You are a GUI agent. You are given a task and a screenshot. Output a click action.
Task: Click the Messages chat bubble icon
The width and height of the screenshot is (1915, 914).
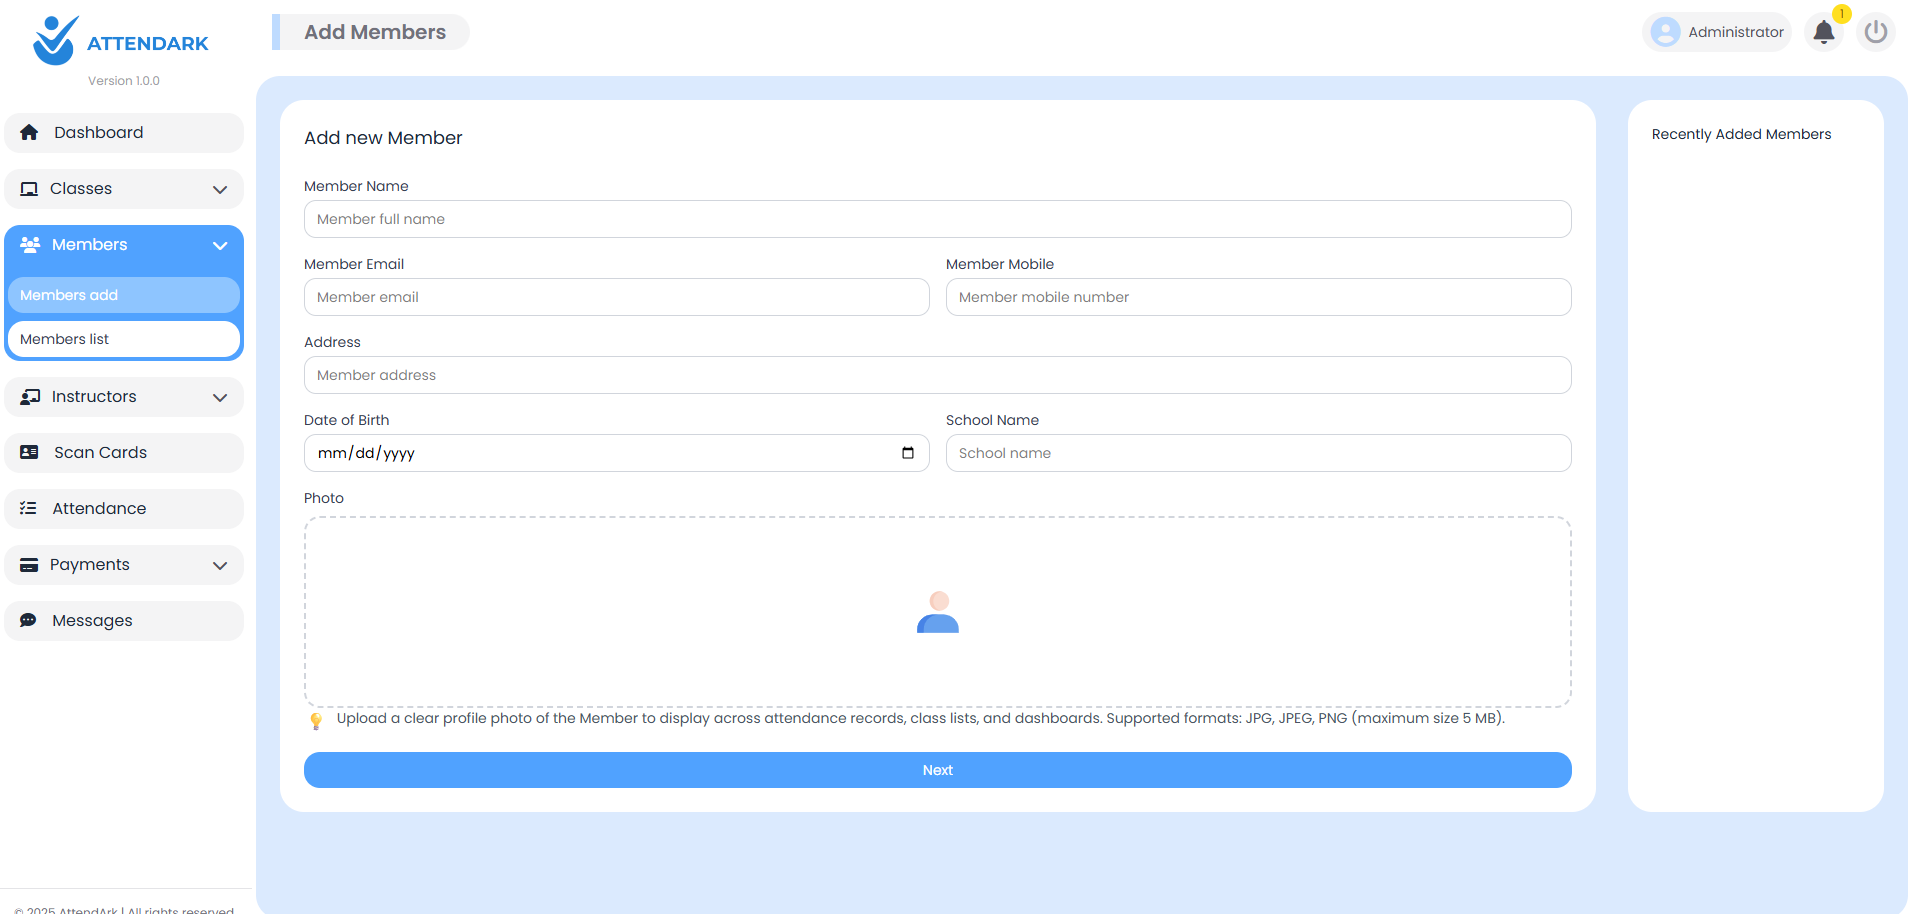click(x=29, y=621)
